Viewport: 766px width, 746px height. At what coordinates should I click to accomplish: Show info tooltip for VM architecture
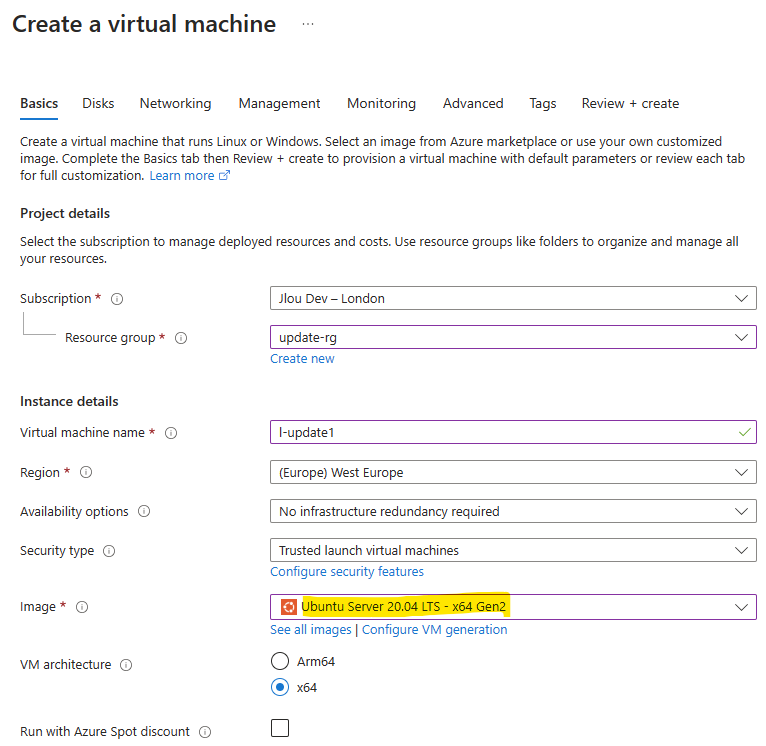(x=126, y=665)
